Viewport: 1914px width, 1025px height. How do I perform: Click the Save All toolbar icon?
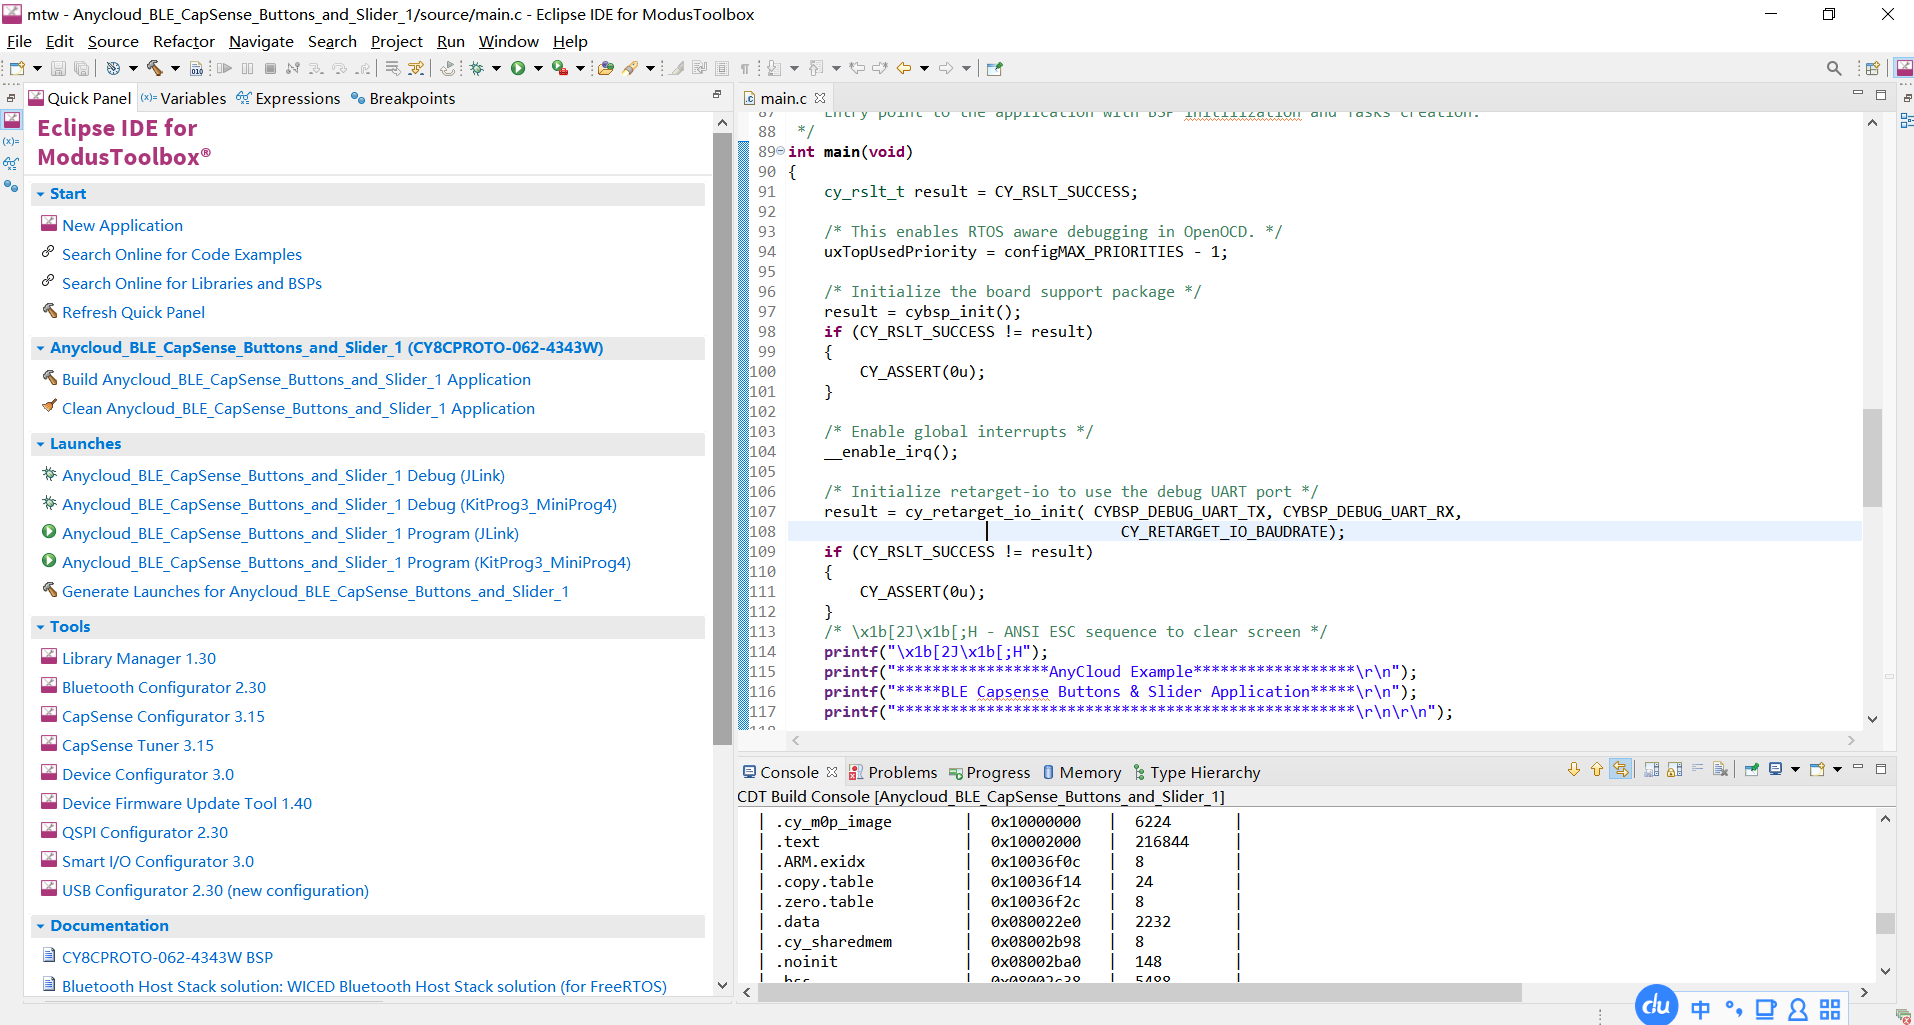81,68
